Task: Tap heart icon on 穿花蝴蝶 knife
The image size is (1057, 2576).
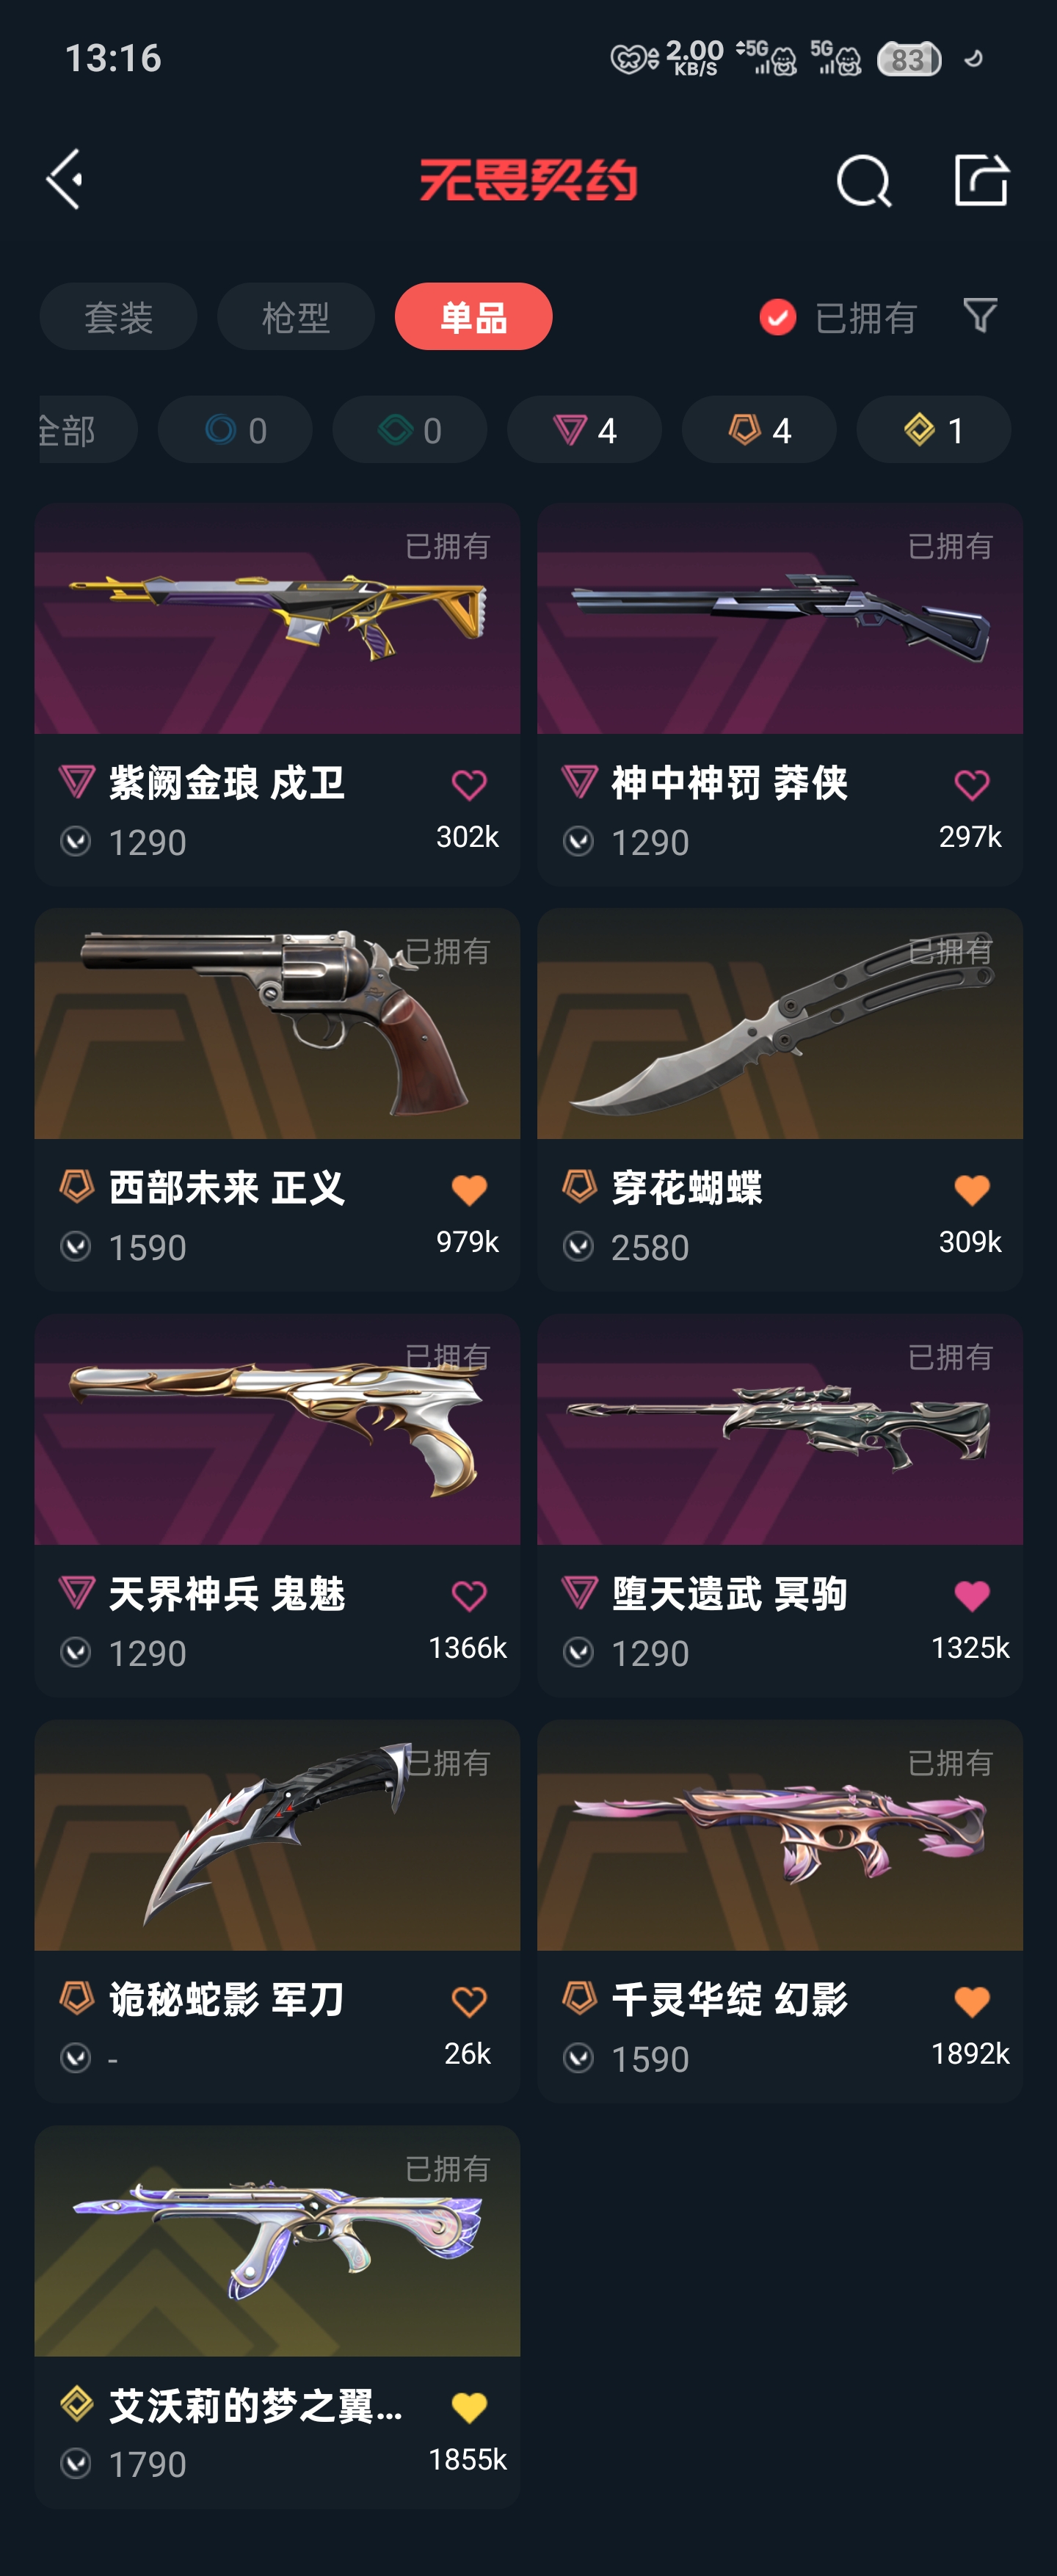Action: (x=972, y=1190)
